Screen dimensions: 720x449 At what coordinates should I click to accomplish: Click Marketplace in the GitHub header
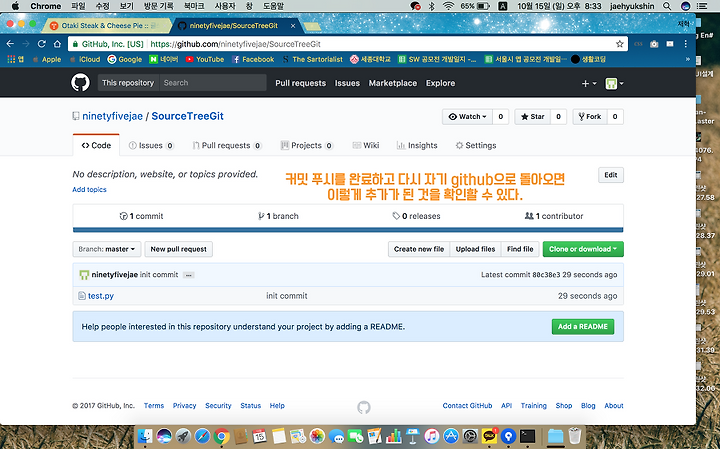393,83
